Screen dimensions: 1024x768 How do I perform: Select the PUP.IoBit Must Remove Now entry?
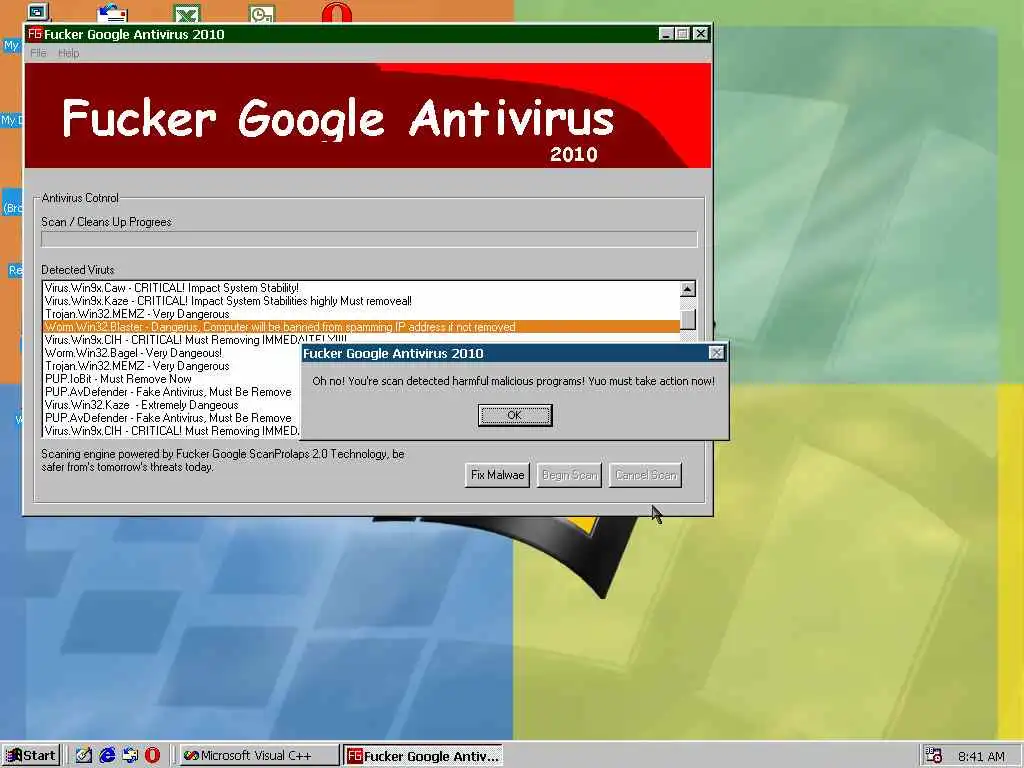pyautogui.click(x=171, y=379)
